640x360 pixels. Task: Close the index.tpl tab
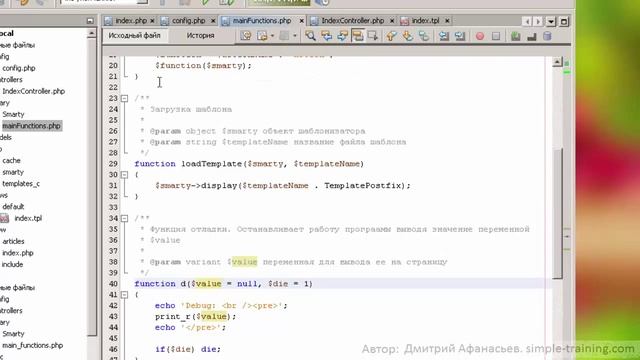[x=447, y=20]
